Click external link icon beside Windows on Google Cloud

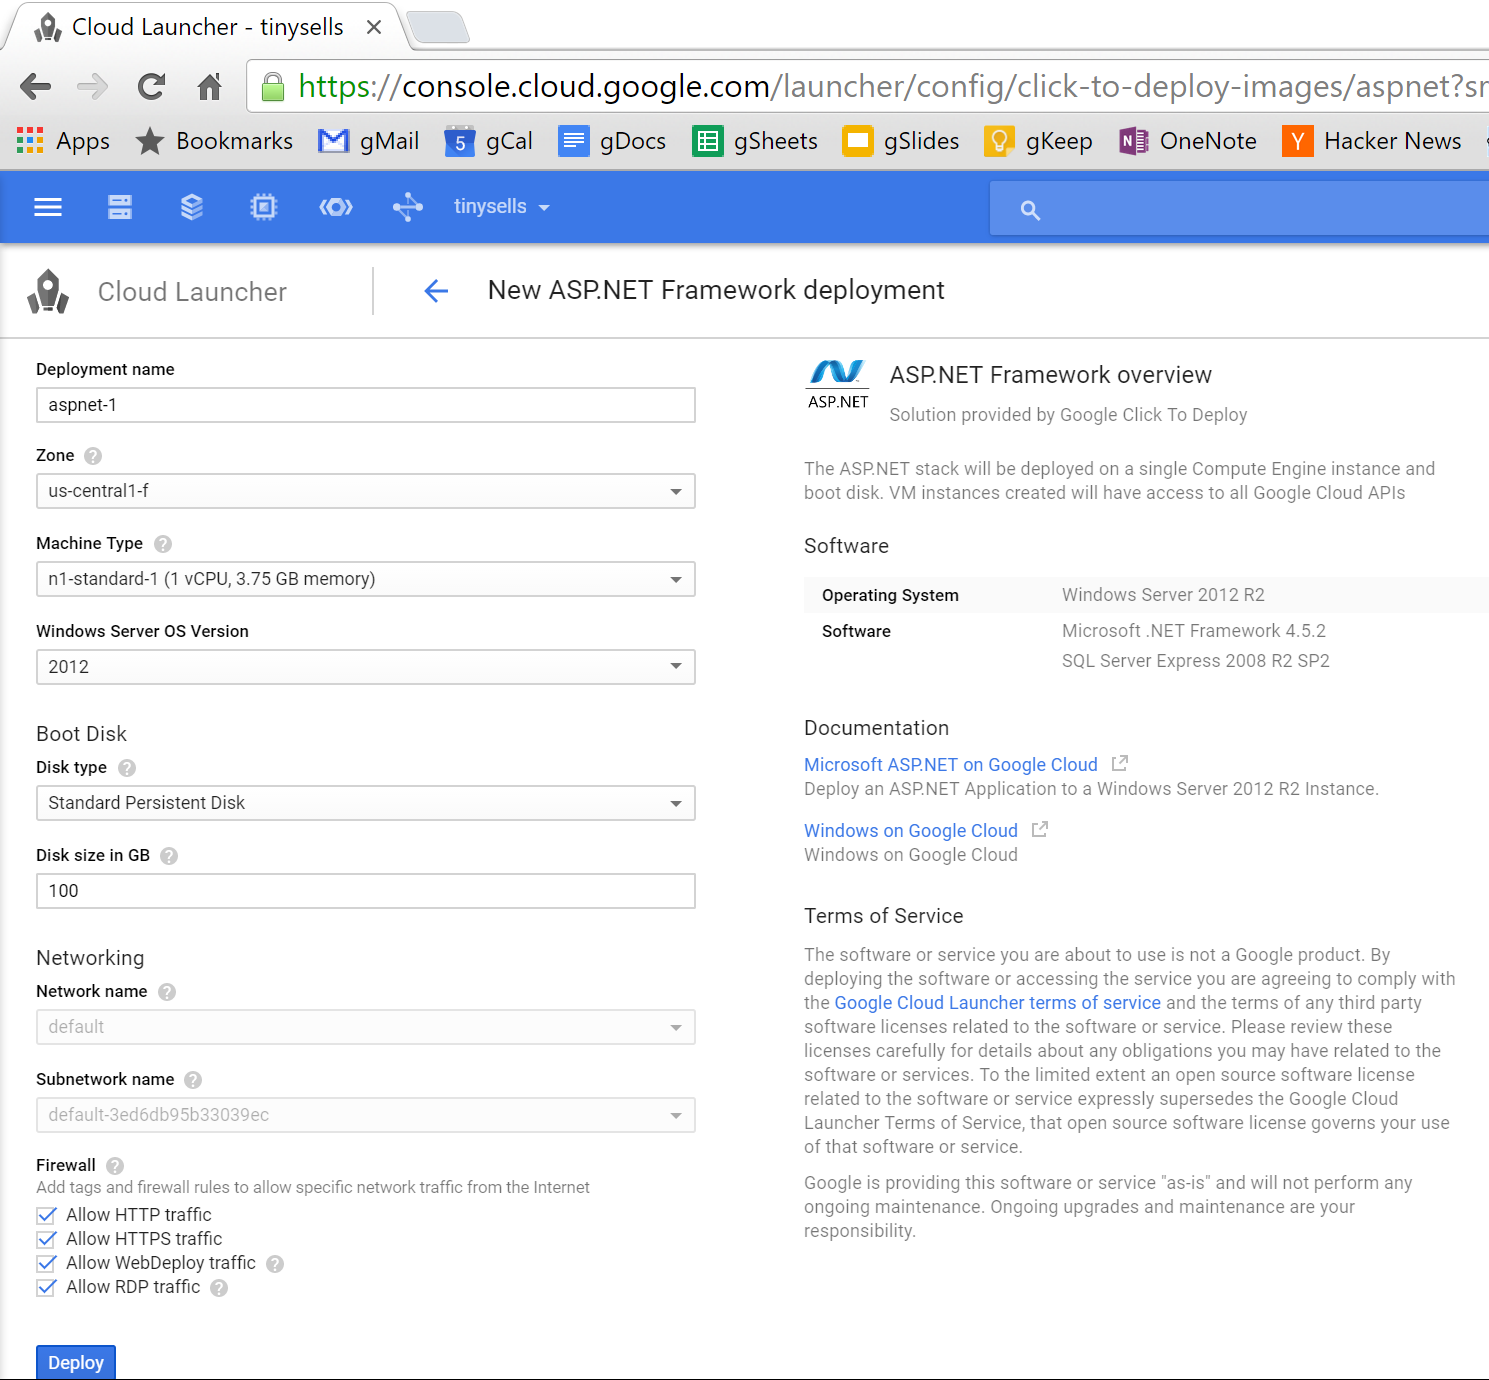[x=1040, y=829]
